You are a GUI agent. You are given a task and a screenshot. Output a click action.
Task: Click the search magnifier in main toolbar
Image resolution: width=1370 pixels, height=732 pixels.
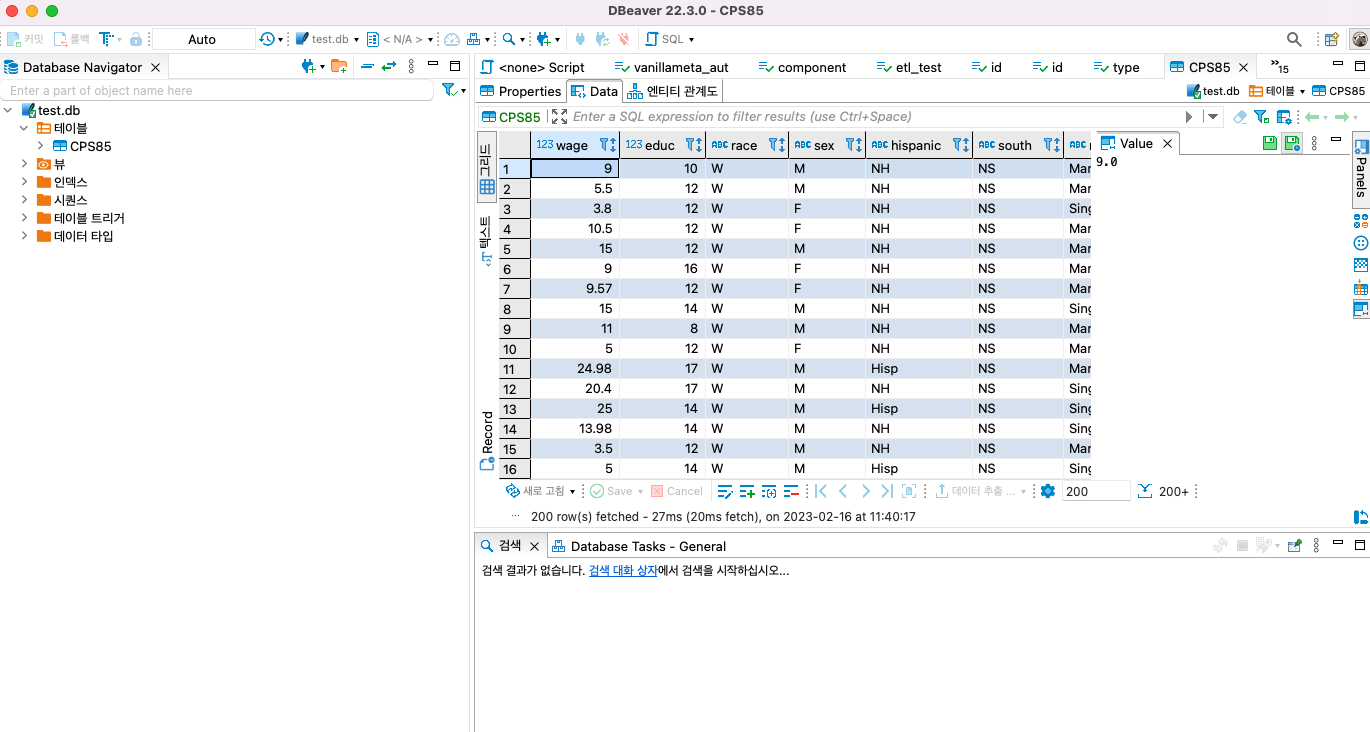(509, 39)
